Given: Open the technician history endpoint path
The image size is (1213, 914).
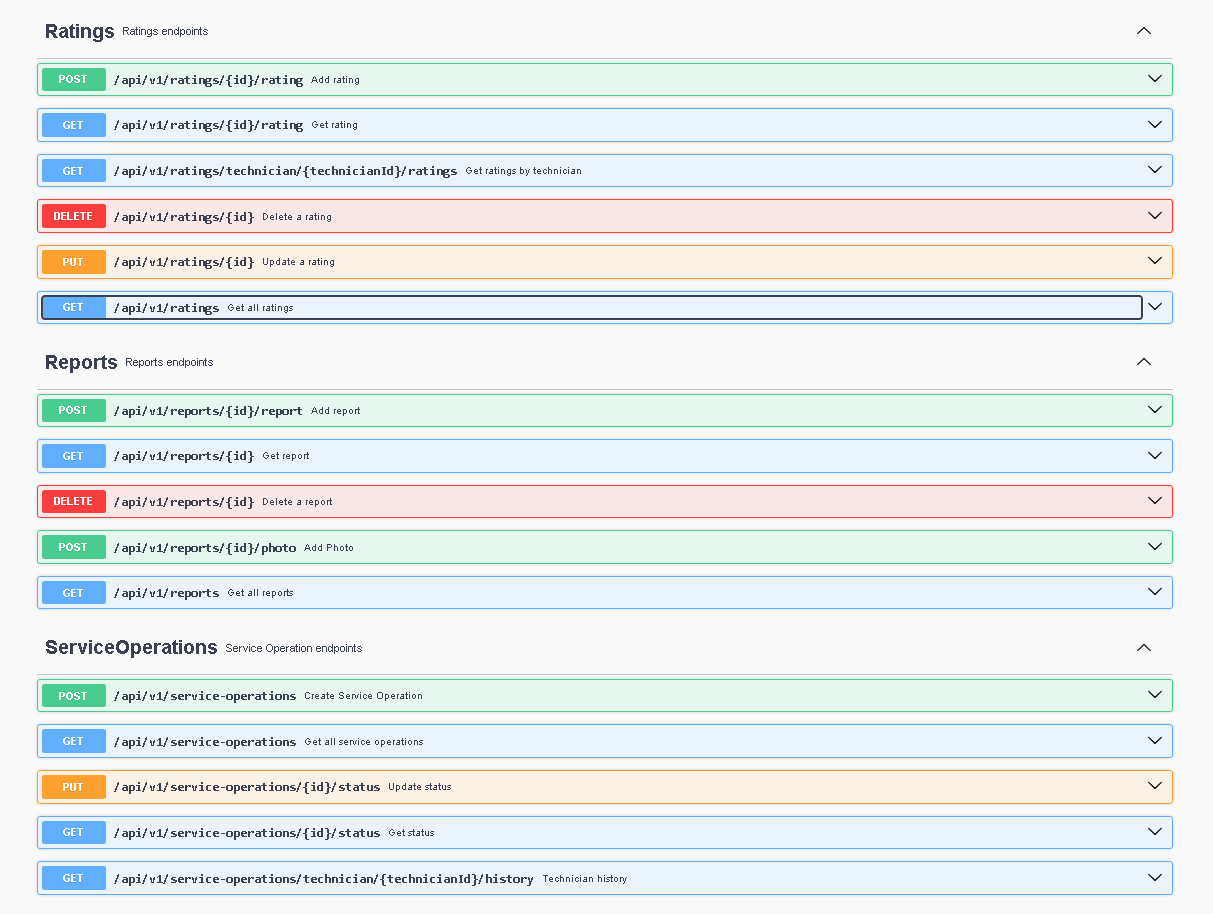Looking at the screenshot, I should click(x=323, y=879).
